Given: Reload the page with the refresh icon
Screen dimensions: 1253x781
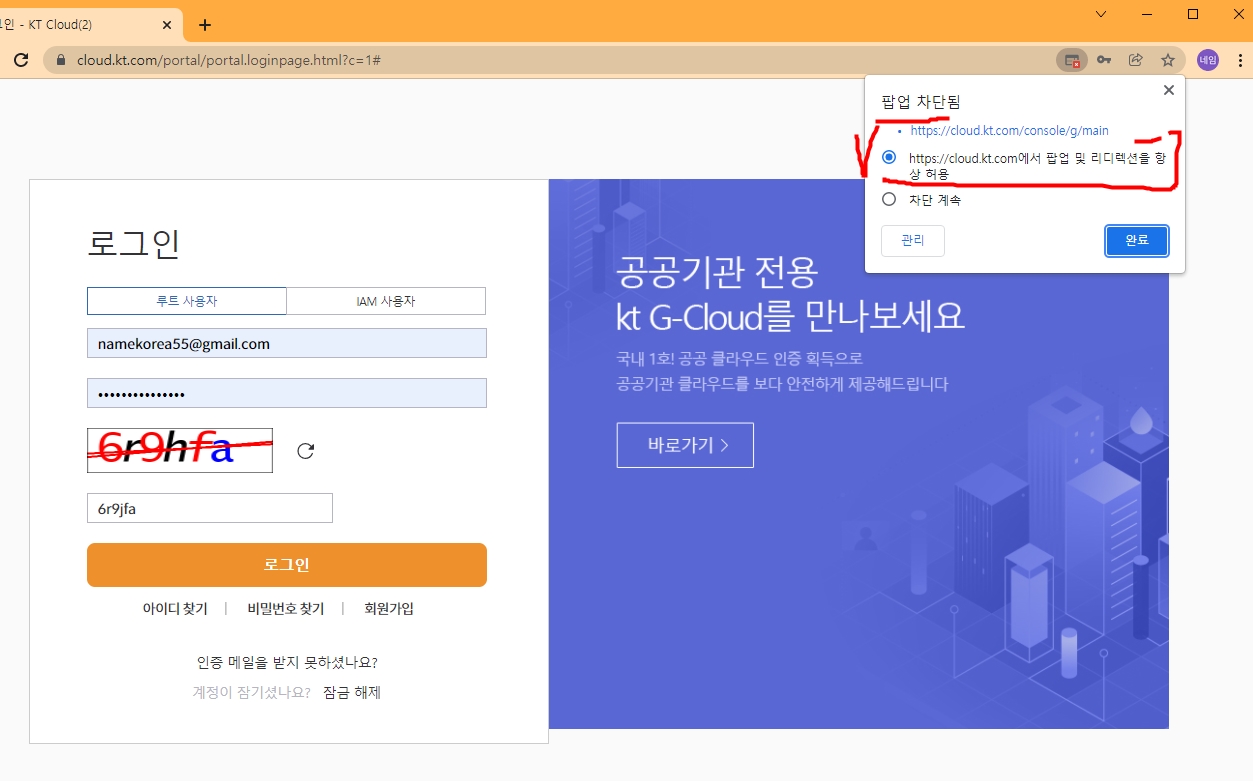Looking at the screenshot, I should (x=20, y=60).
